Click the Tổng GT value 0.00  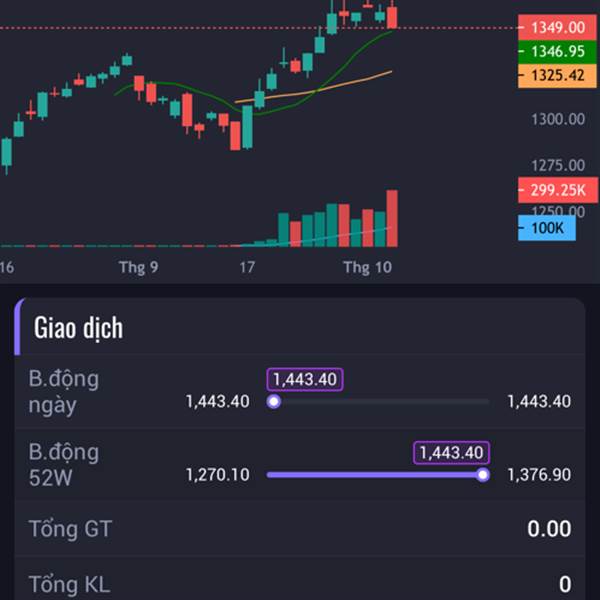point(549,529)
